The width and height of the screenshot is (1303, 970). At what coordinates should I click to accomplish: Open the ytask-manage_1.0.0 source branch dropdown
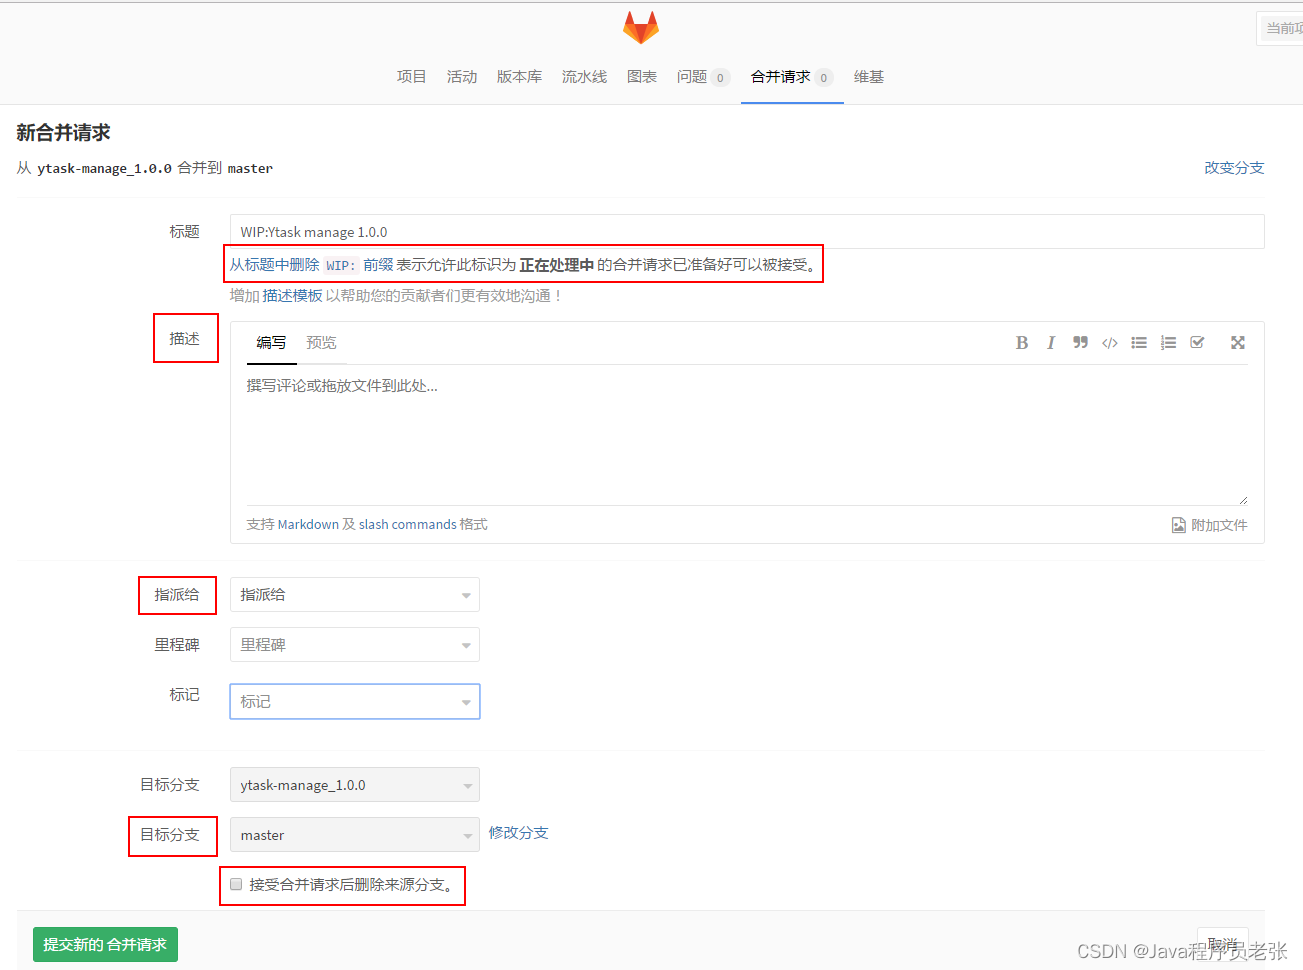pos(355,785)
